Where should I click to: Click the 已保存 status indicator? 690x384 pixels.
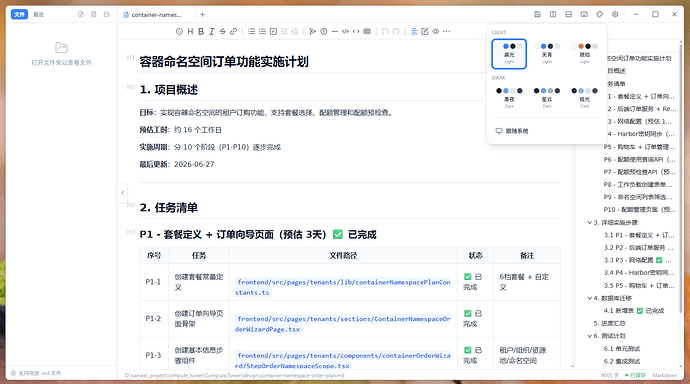click(x=635, y=376)
